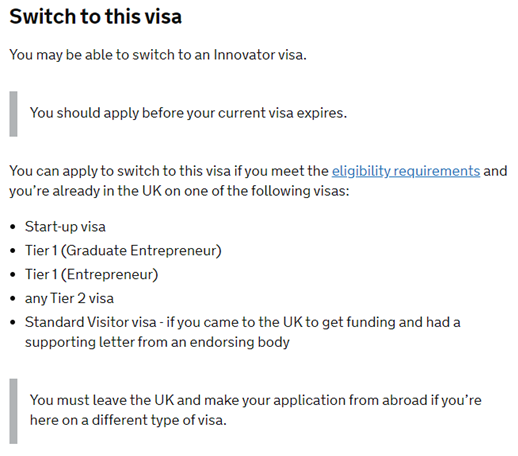Viewport: 518px width, 456px height.
Task: Click the grey bar beside the leave-UK notice
Action: click(x=13, y=411)
